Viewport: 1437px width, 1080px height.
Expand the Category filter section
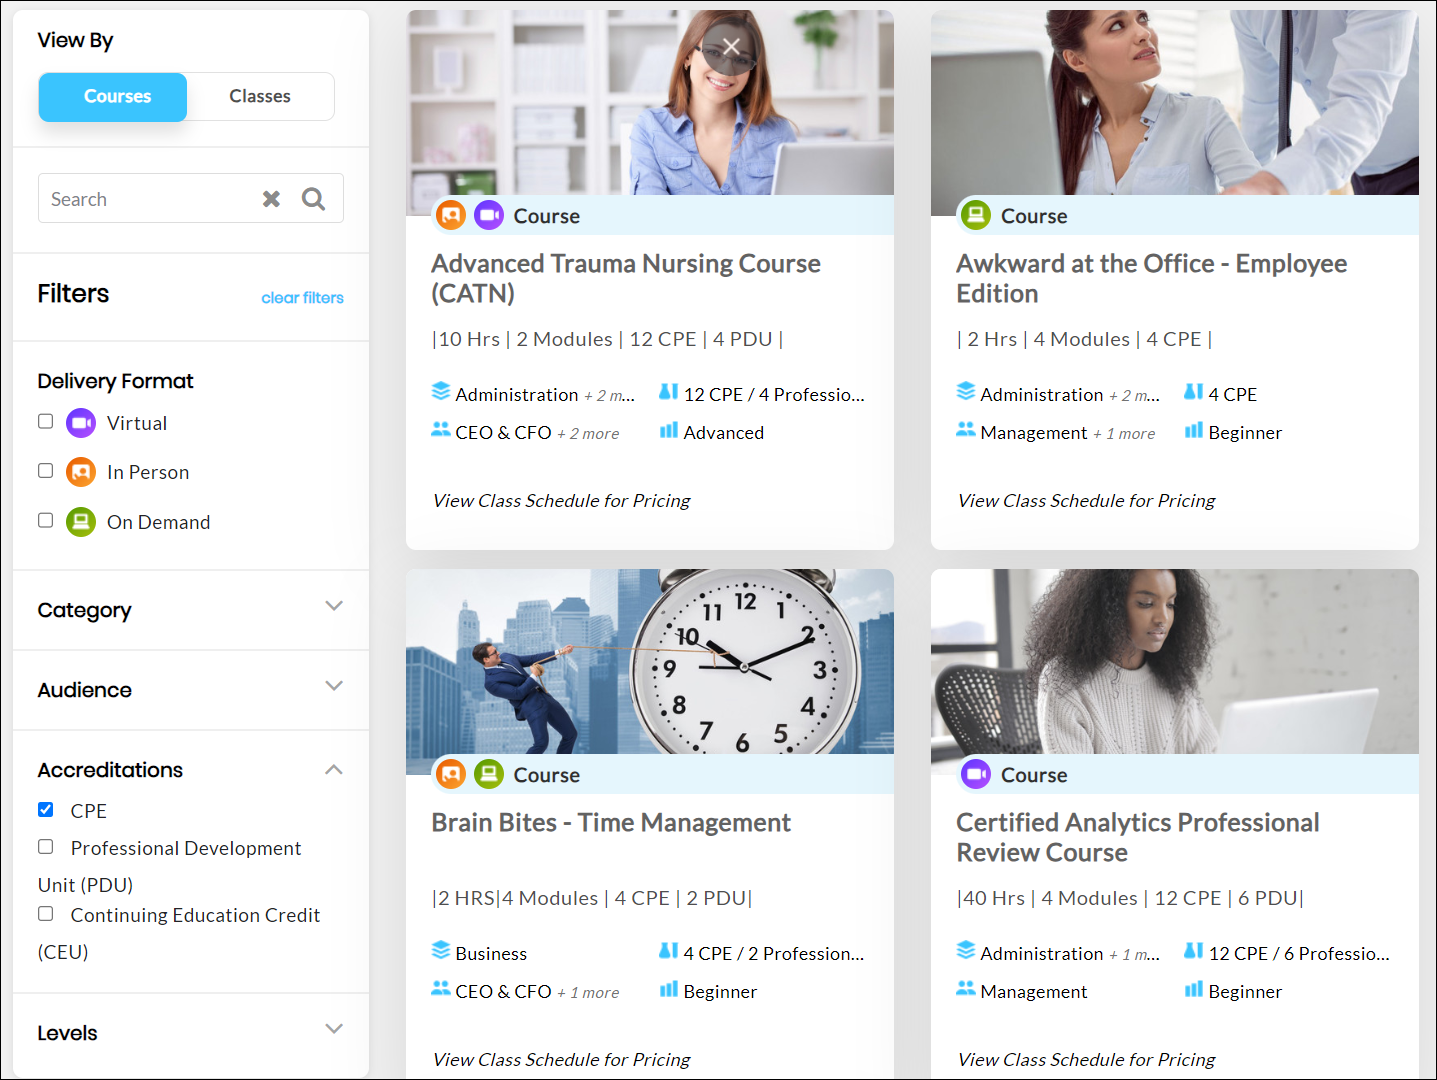point(334,606)
